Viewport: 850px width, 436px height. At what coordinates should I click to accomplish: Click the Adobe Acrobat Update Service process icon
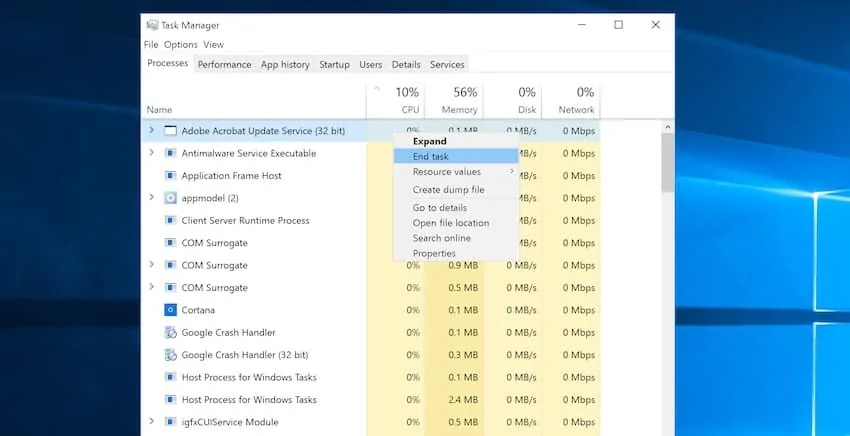(170, 131)
